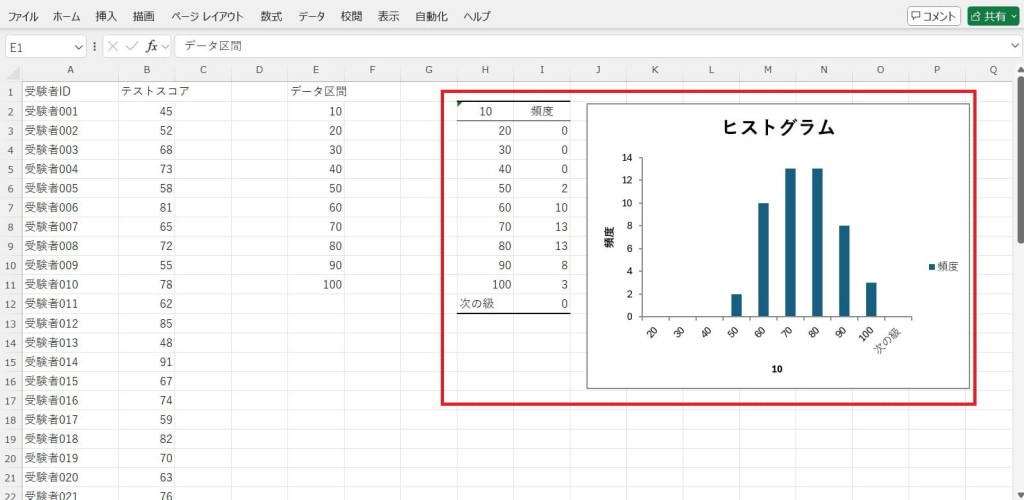This screenshot has width=1024, height=500.
Task: Select column B header
Action: coord(147,70)
